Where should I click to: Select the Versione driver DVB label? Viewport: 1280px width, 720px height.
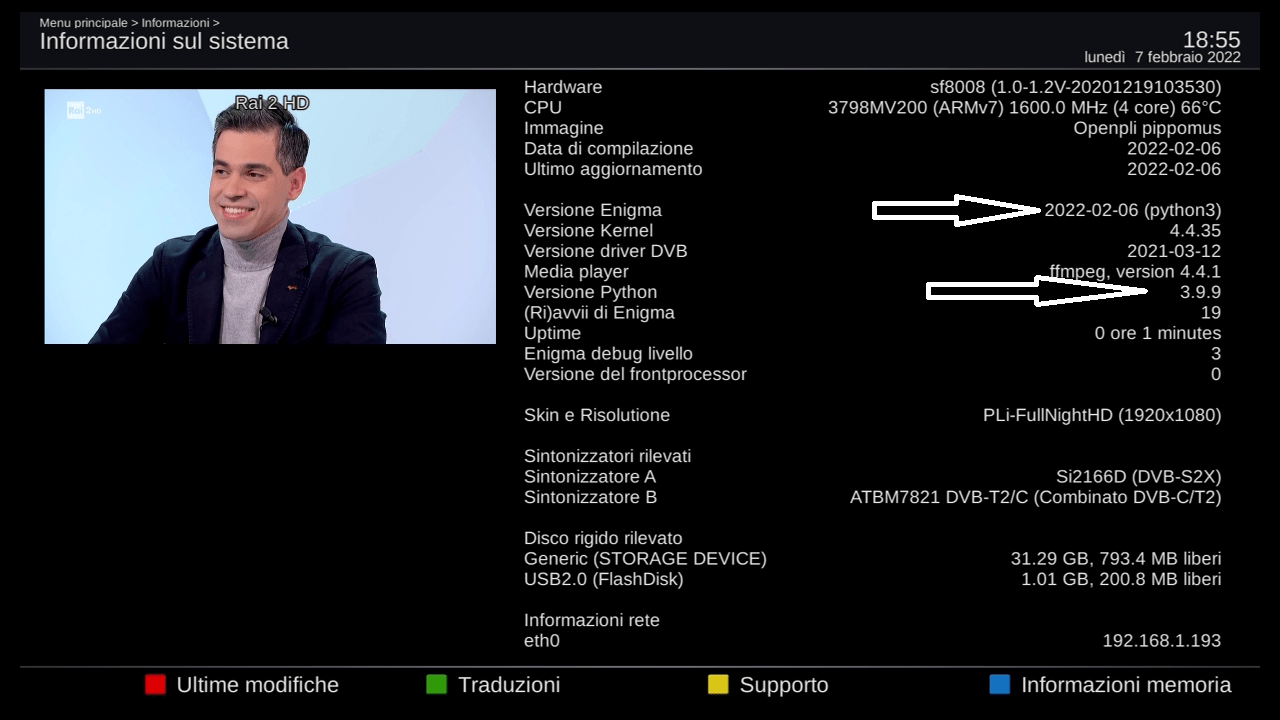tap(606, 251)
